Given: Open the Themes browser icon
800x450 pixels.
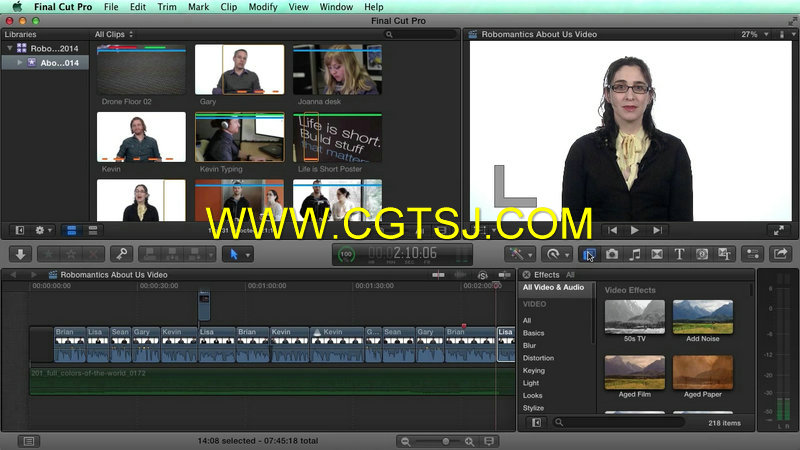Looking at the screenshot, I should pyautogui.click(x=724, y=254).
